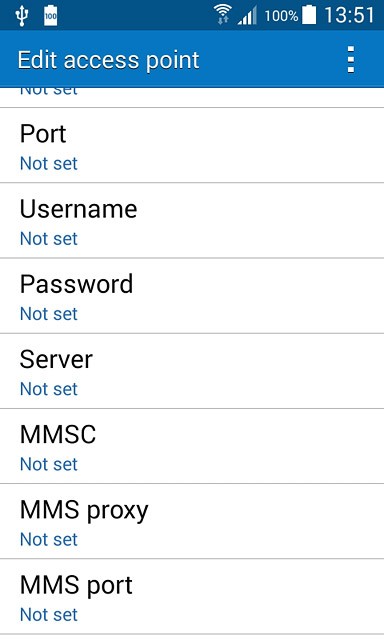The height and width of the screenshot is (640, 384).
Task: Edit the Password entry
Action: click(192, 296)
